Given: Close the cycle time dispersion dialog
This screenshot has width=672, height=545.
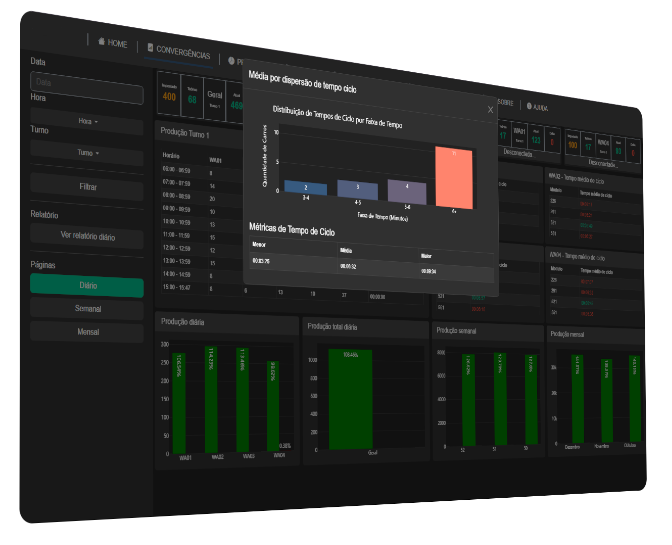Looking at the screenshot, I should pyautogui.click(x=490, y=109).
